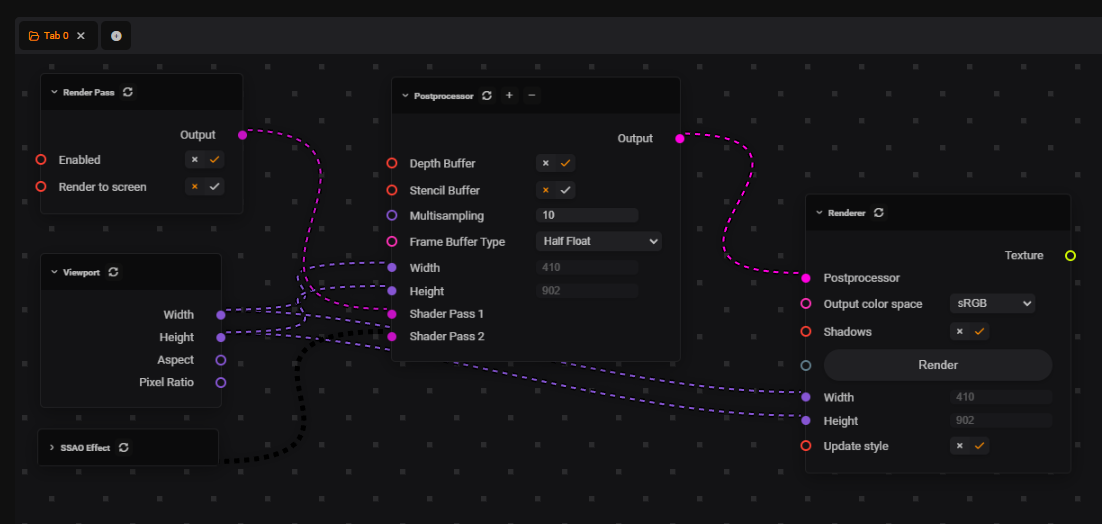Select the Viewport Pixel Ratio output socket

(221, 383)
